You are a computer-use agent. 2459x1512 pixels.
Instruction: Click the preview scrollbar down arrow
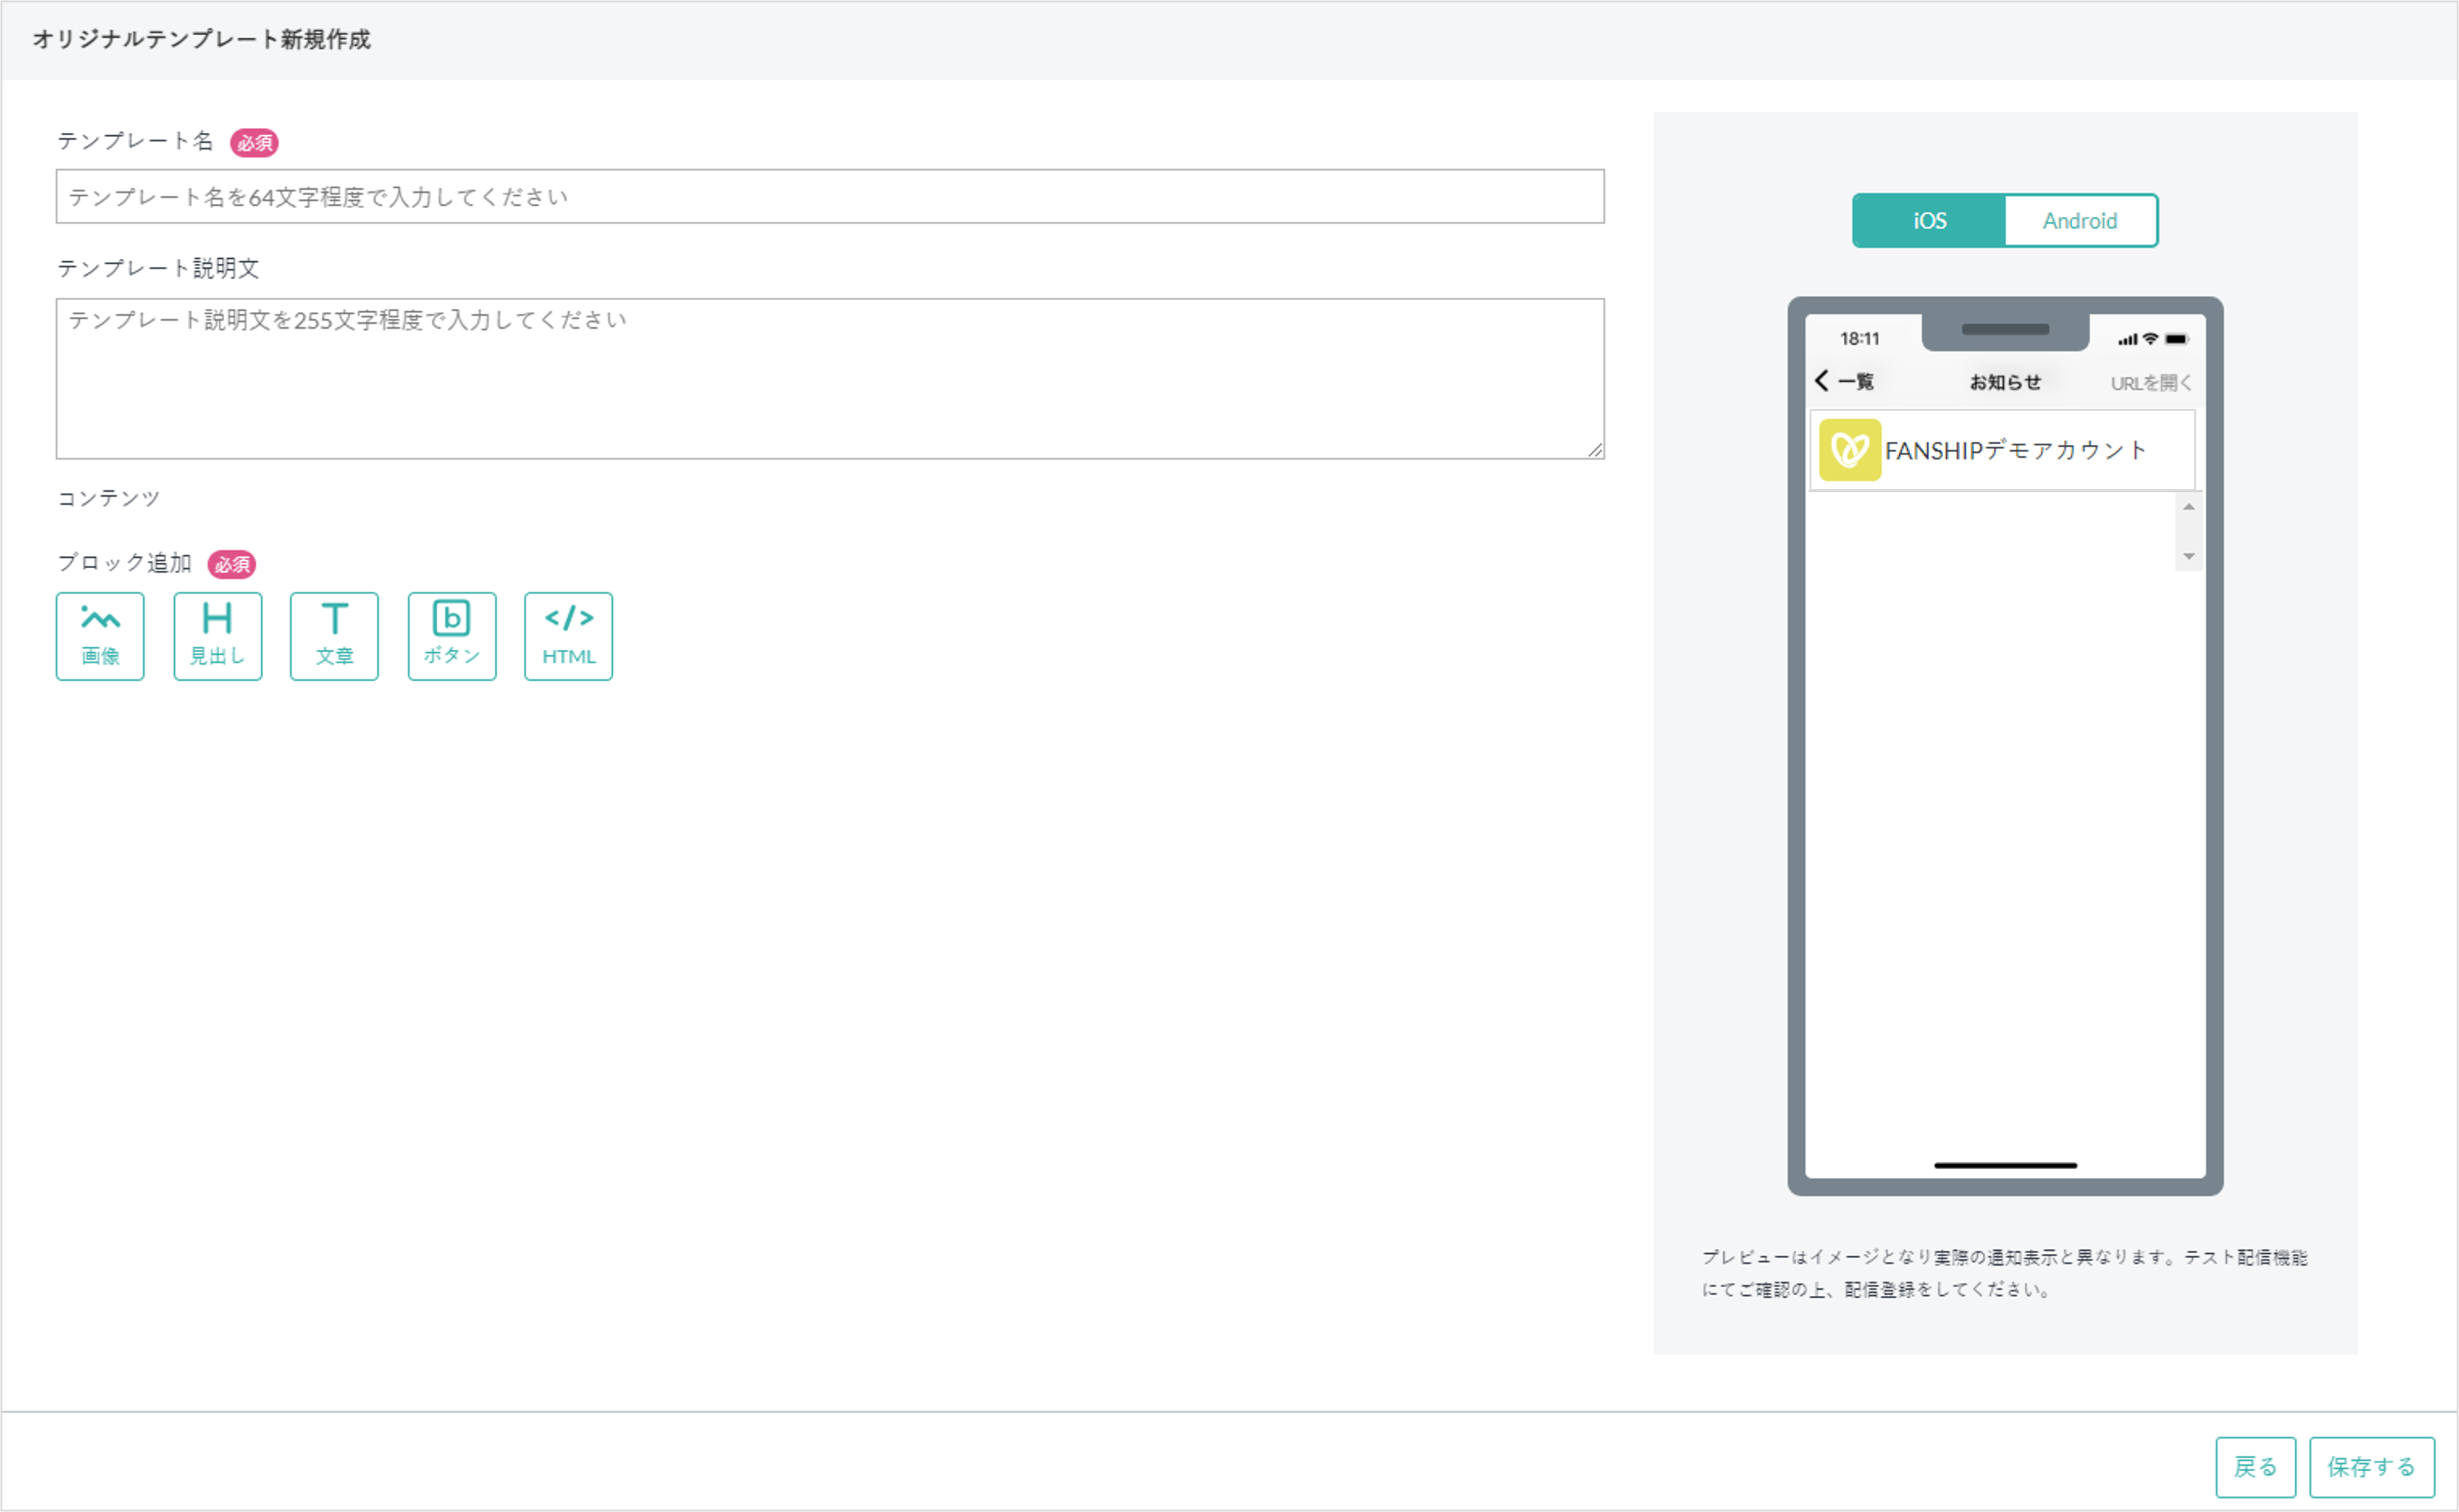(x=2188, y=556)
